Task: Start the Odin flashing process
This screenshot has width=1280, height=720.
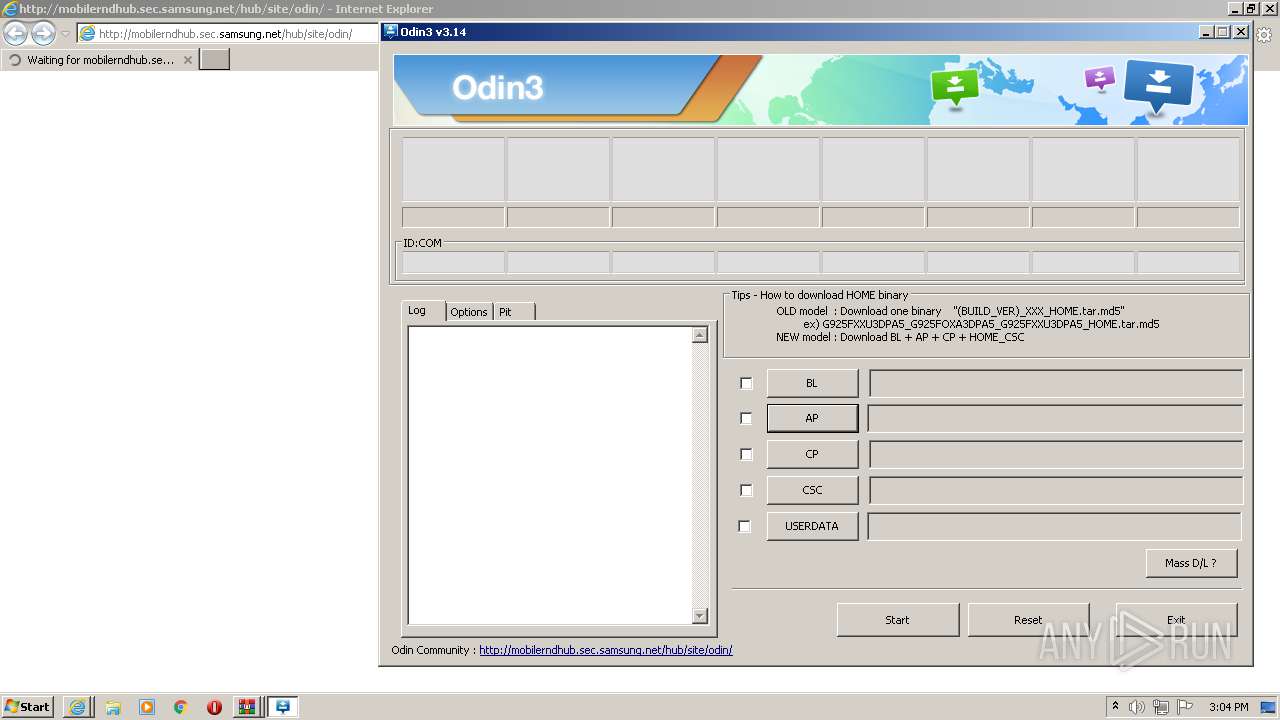Action: 897,620
